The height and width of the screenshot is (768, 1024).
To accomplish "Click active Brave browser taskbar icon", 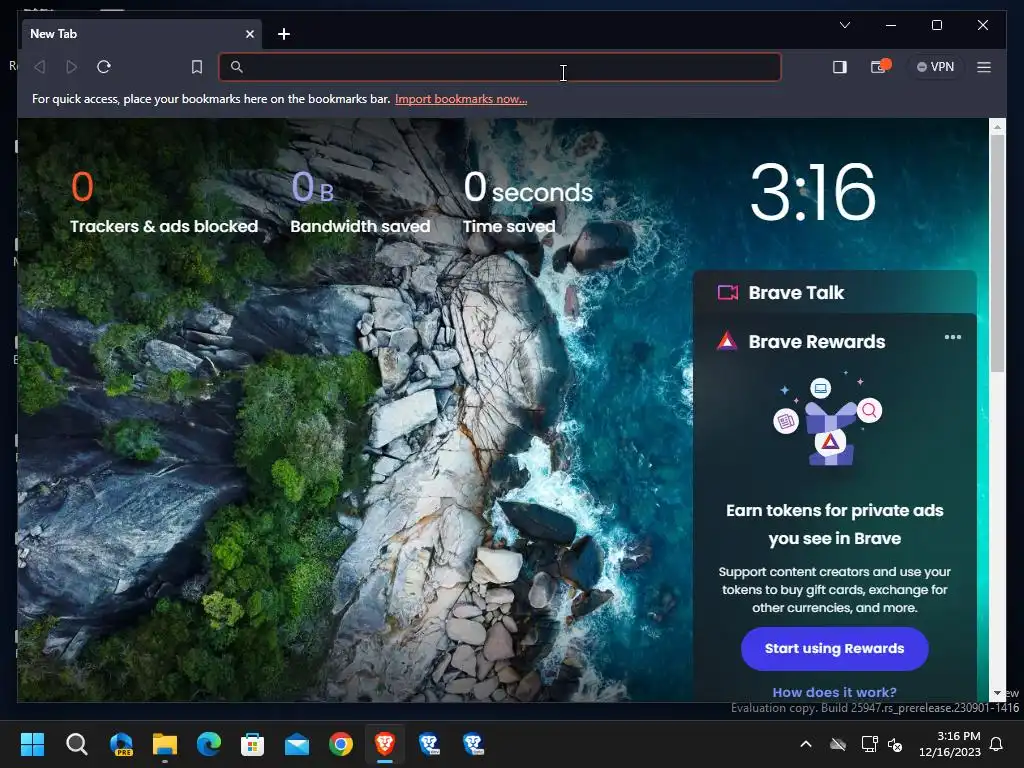I will tap(385, 744).
